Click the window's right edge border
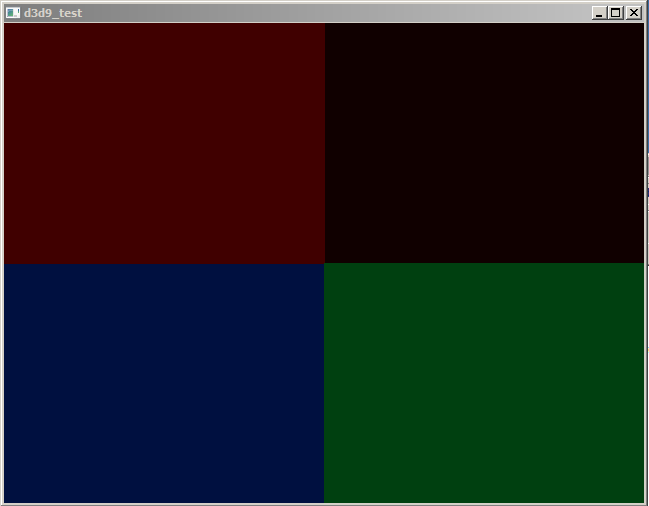 tap(646, 263)
